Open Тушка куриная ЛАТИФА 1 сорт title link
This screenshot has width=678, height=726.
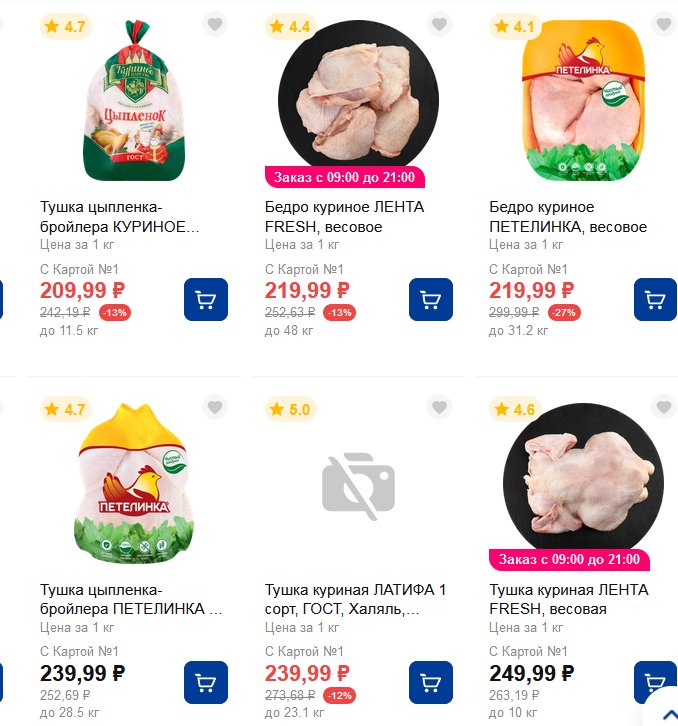point(355,599)
